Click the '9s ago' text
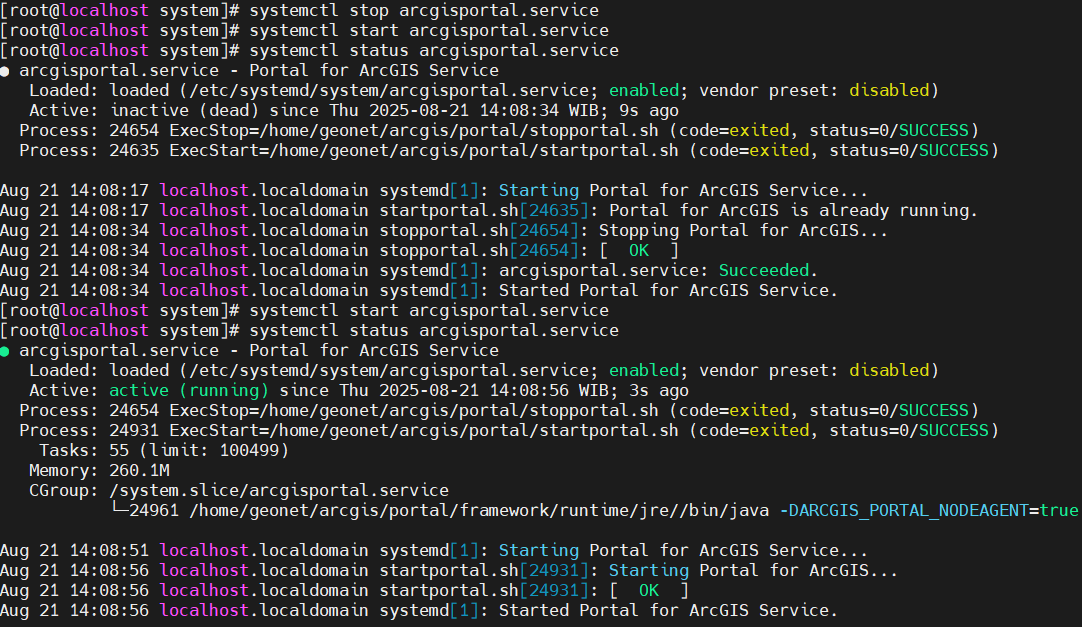1082x627 pixels. [x=649, y=110]
